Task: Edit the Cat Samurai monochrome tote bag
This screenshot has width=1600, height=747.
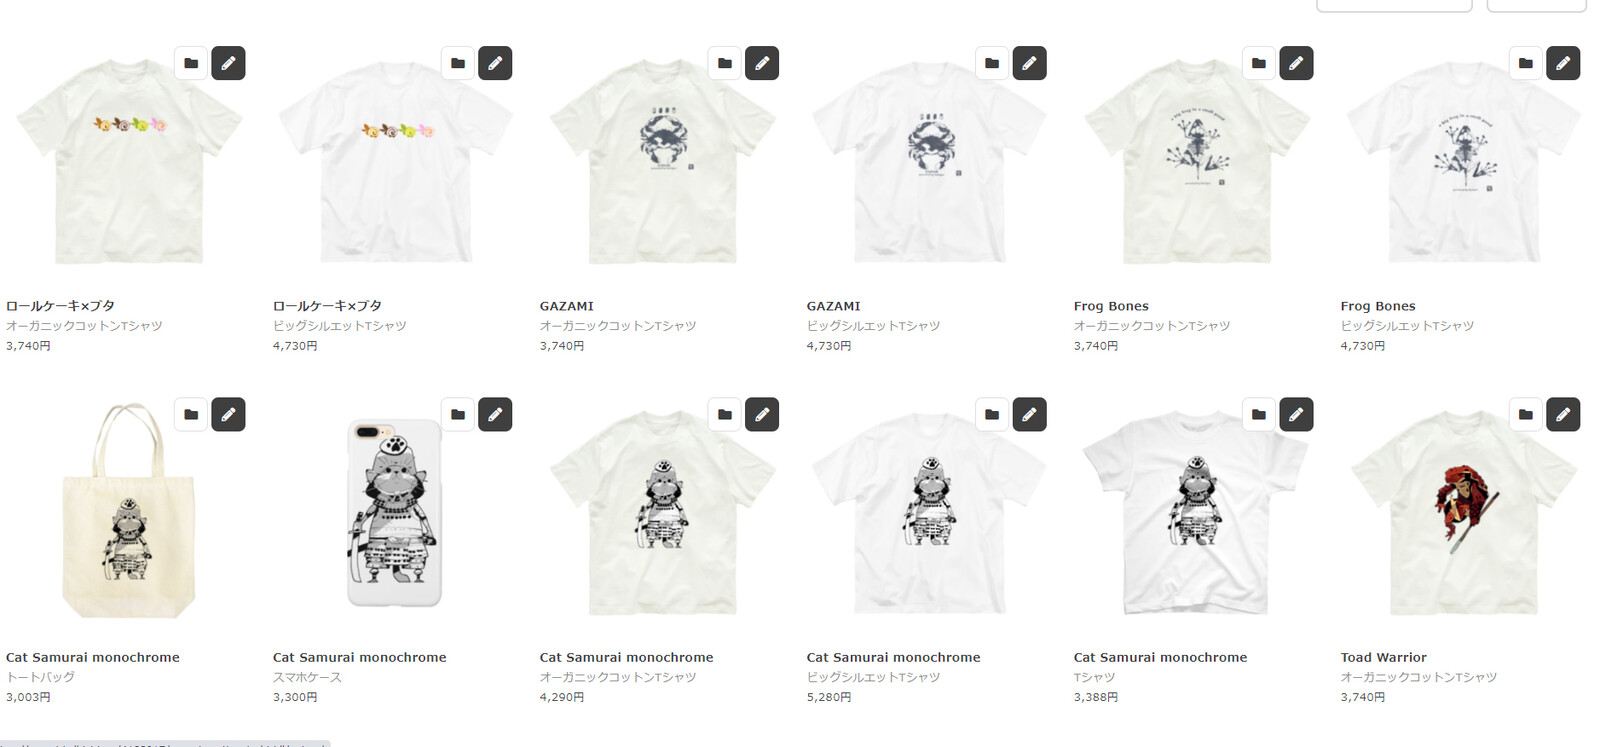Action: click(228, 414)
